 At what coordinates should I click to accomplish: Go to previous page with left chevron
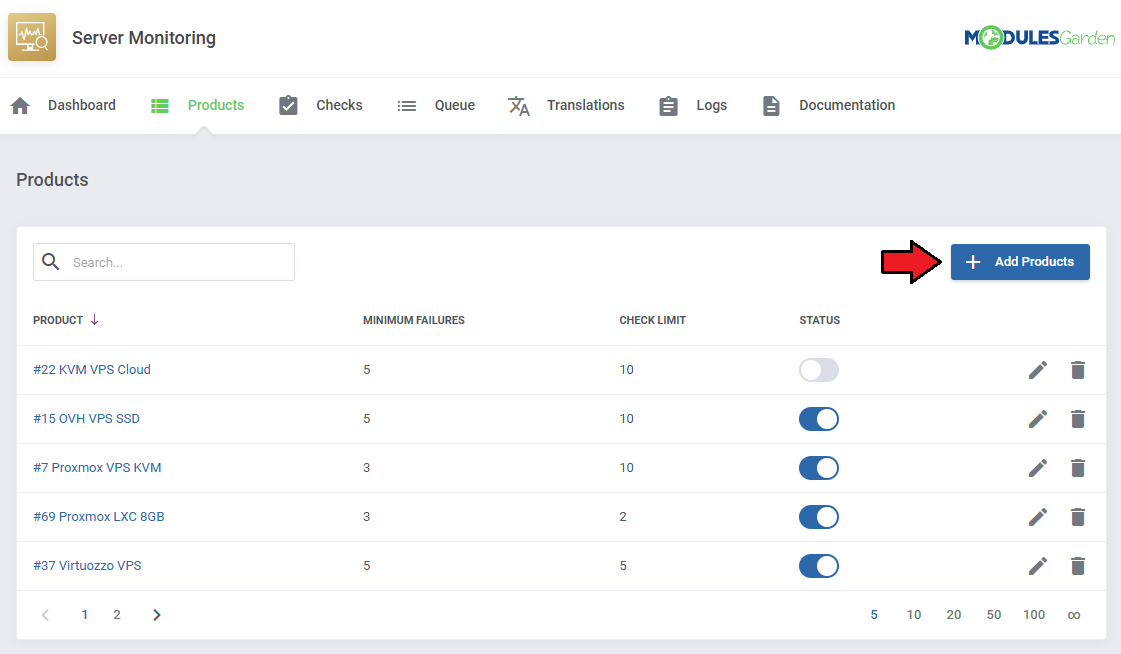[45, 615]
